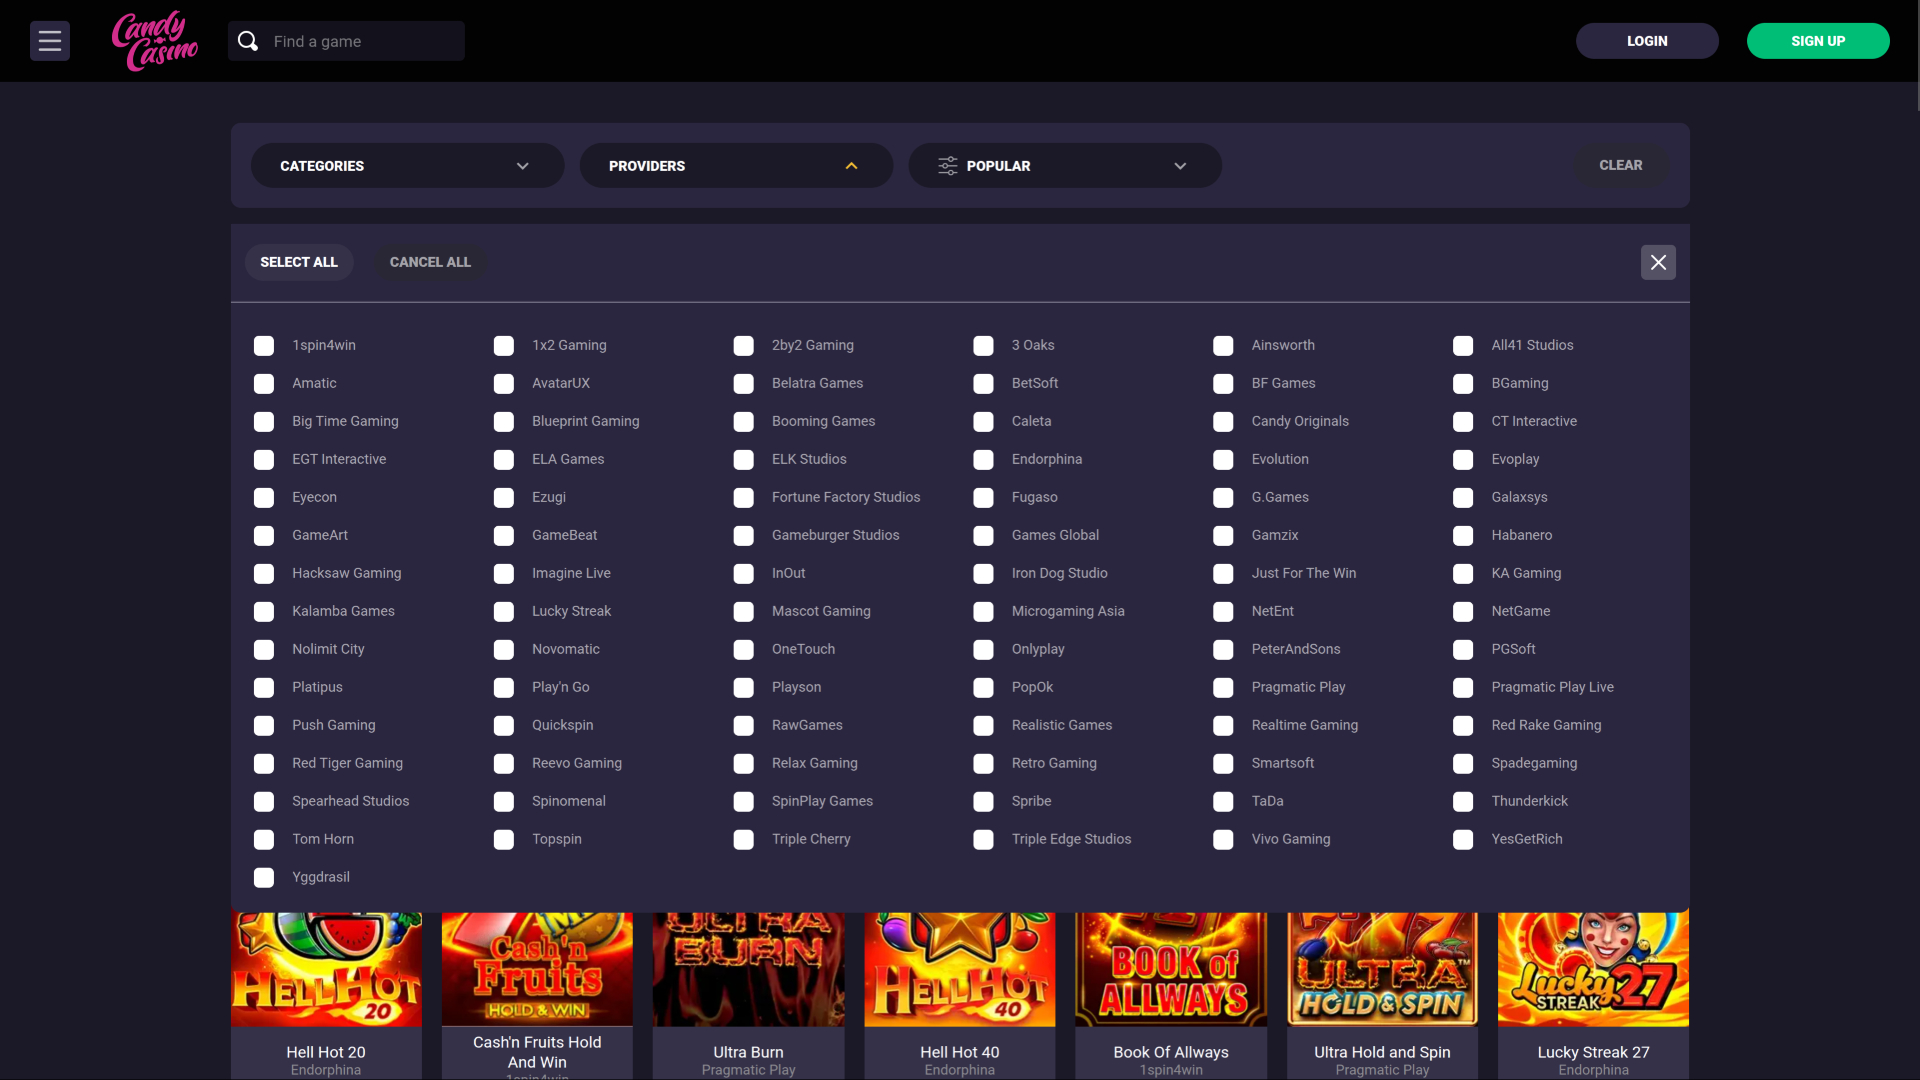Open the Categories dropdown
This screenshot has width=1920, height=1080.
406,165
